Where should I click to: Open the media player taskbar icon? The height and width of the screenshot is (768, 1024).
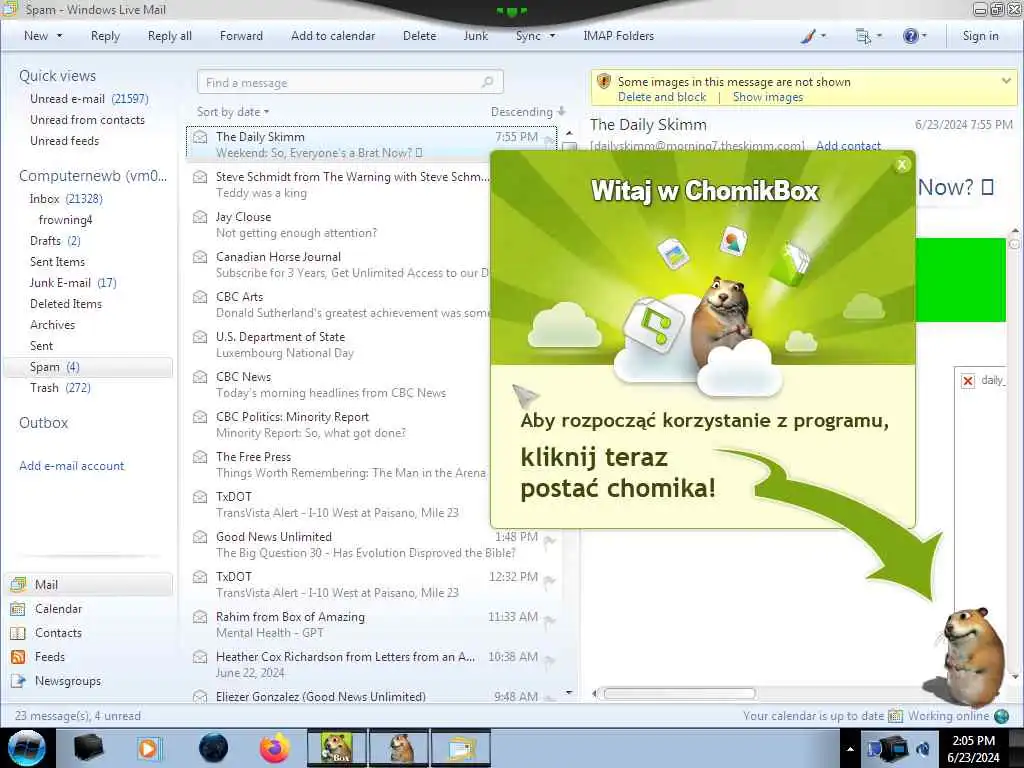tap(150, 748)
